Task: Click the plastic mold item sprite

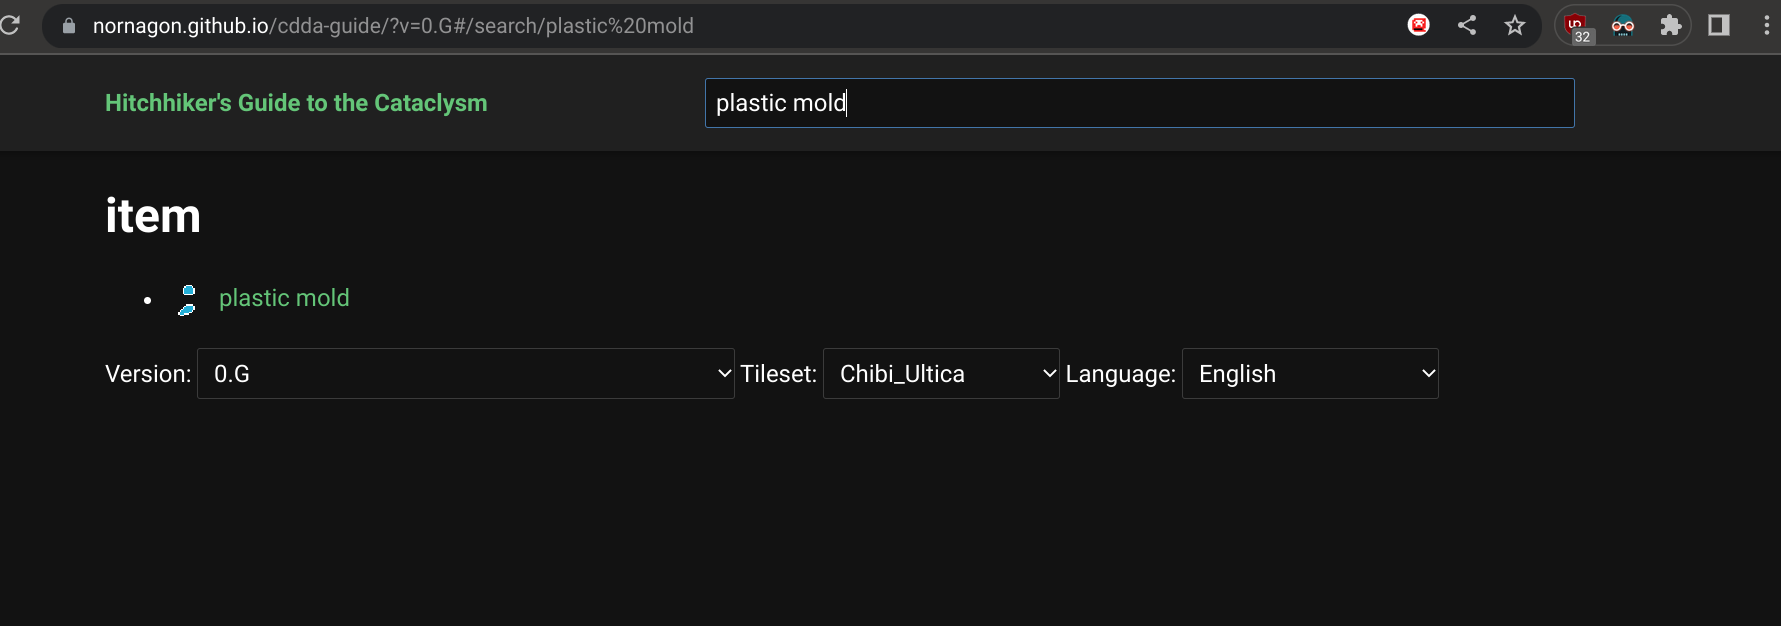Action: 186,298
